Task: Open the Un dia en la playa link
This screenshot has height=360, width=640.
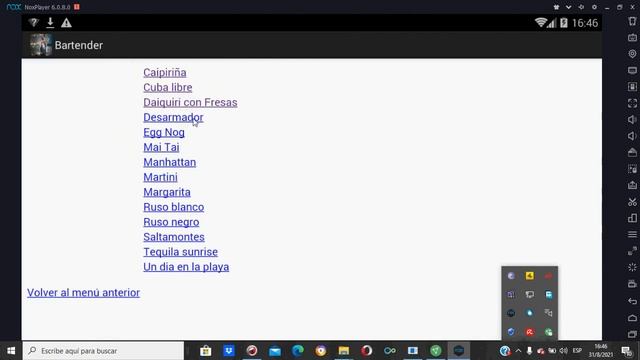Action: tap(186, 267)
